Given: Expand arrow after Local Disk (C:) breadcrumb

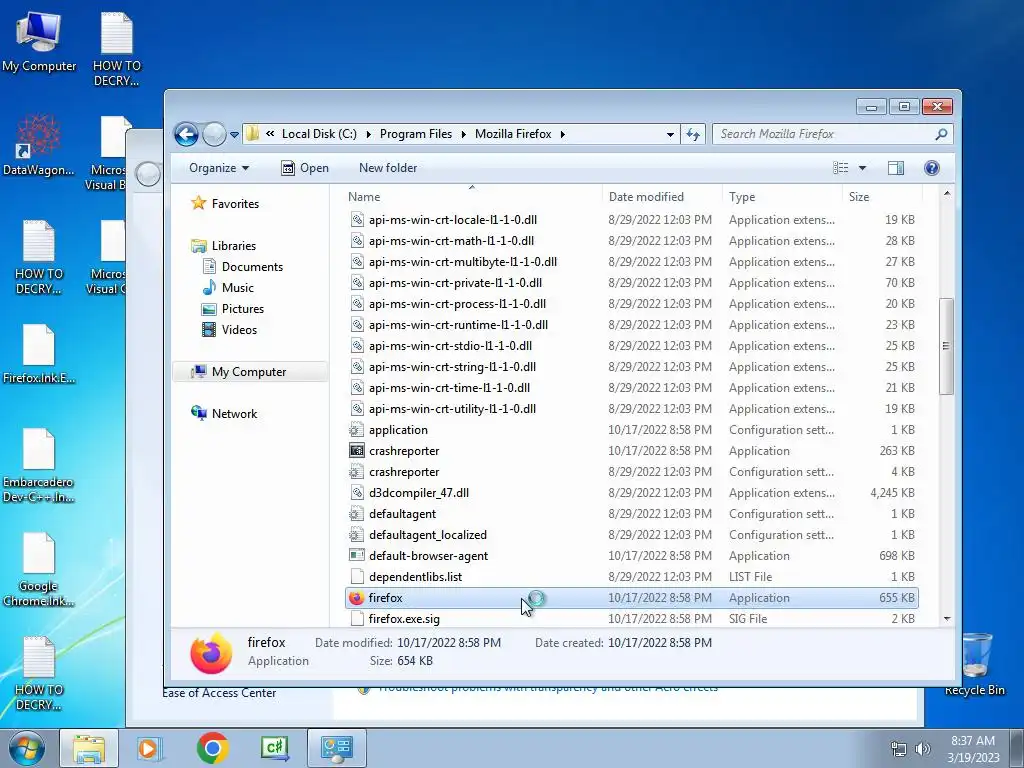Looking at the screenshot, I should pos(368,135).
